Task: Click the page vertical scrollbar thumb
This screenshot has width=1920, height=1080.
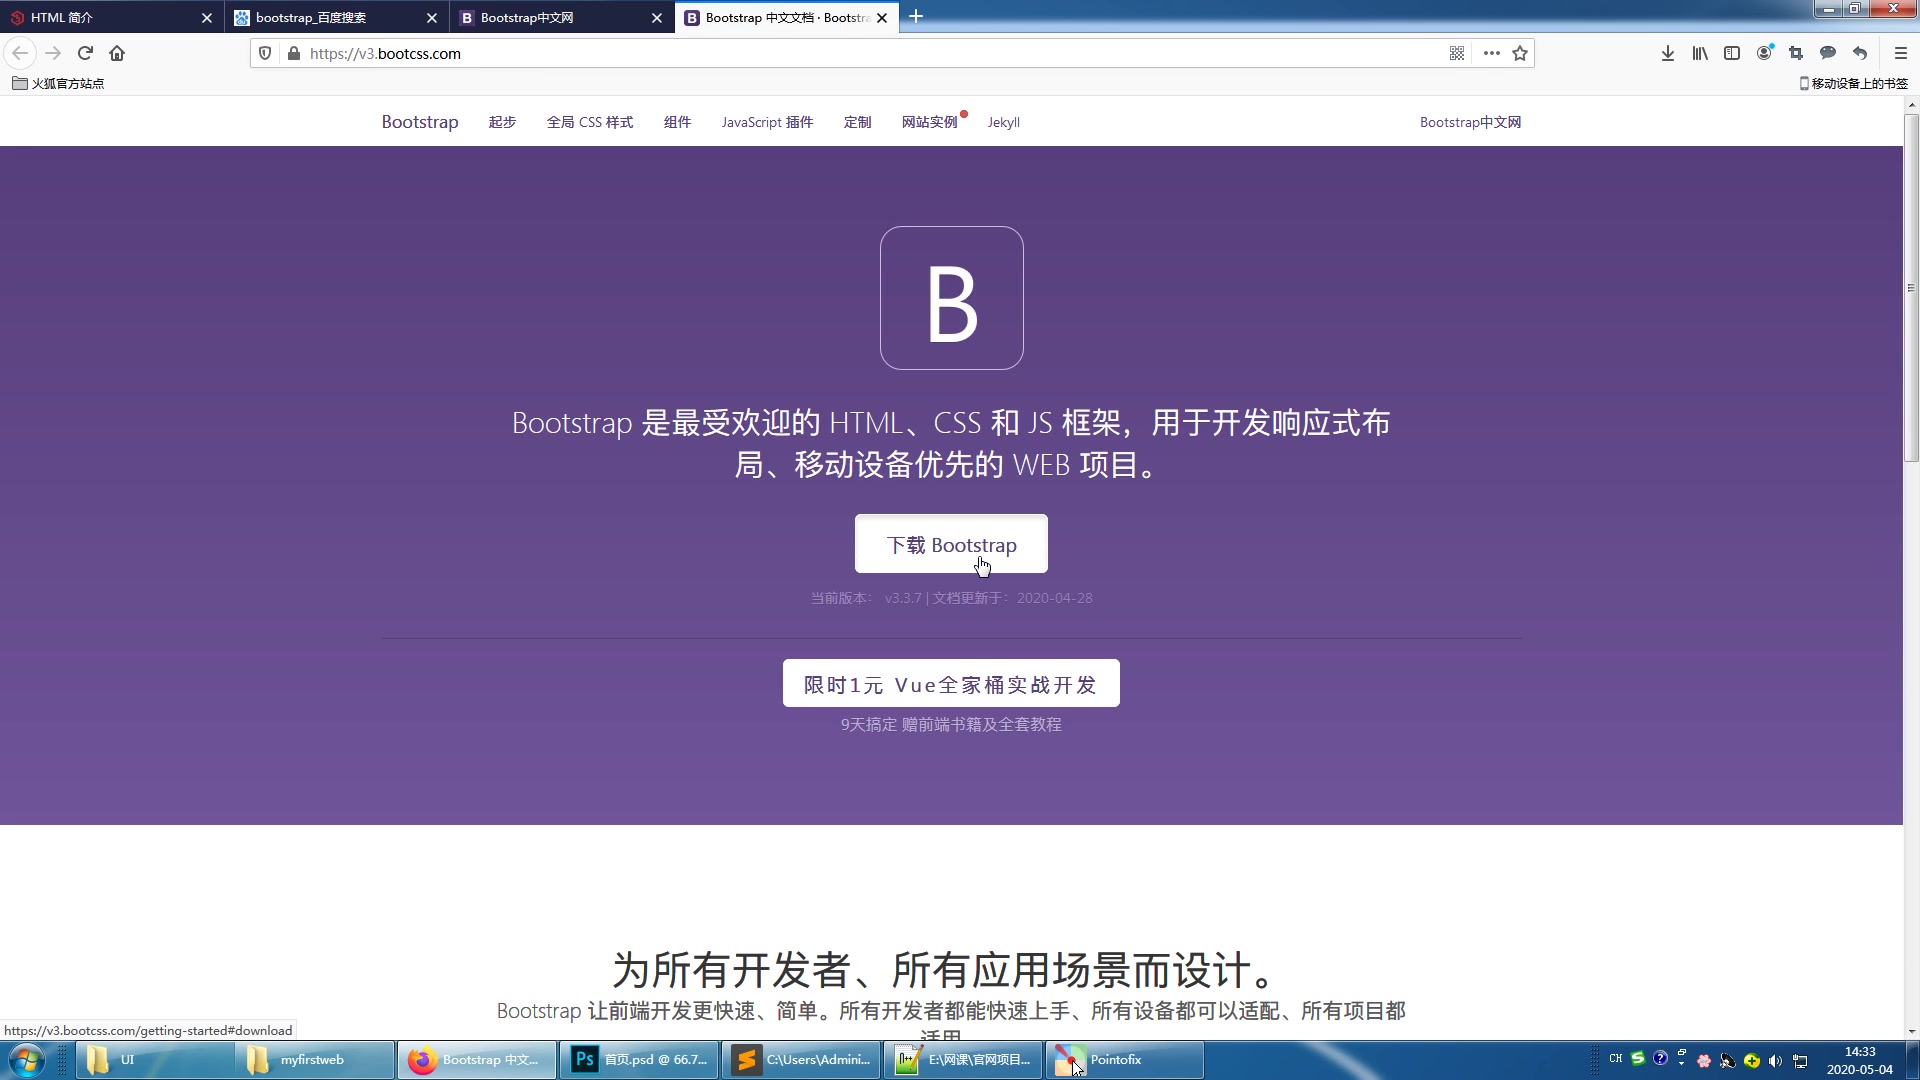Action: coord(1911,288)
